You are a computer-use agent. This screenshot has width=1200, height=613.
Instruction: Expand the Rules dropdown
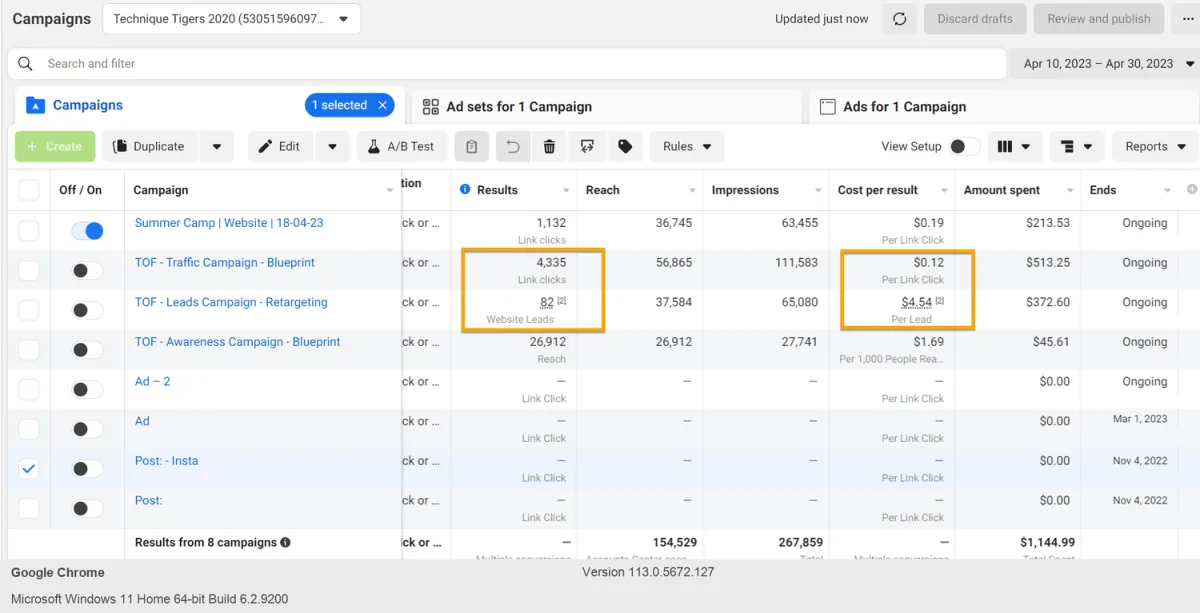click(x=686, y=147)
